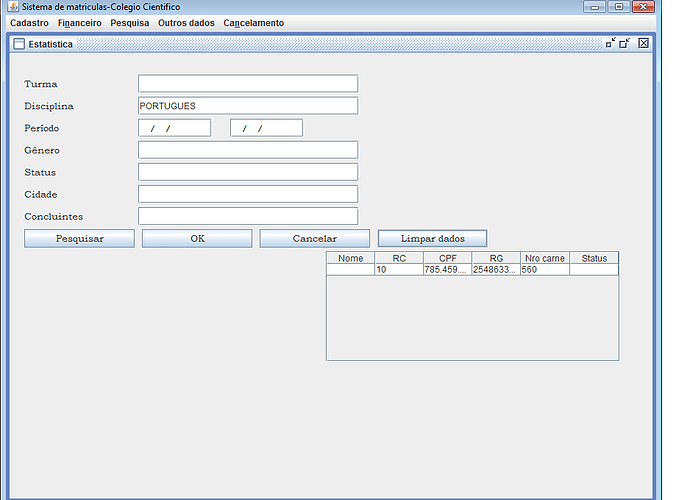Click the Java application icon in title bar
The image size is (690, 500).
coord(14,7)
